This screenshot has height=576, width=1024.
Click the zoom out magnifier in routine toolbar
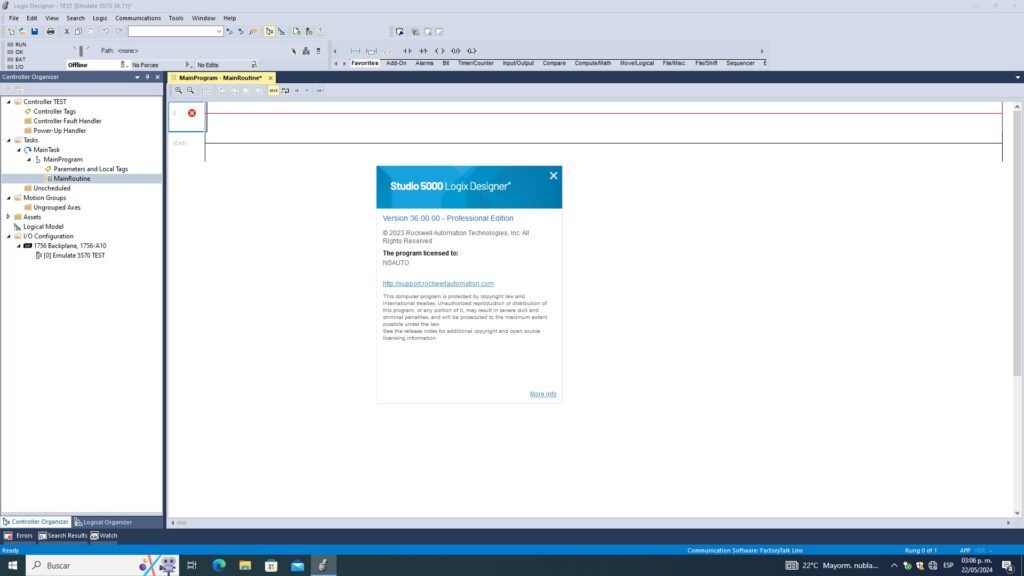click(x=190, y=90)
